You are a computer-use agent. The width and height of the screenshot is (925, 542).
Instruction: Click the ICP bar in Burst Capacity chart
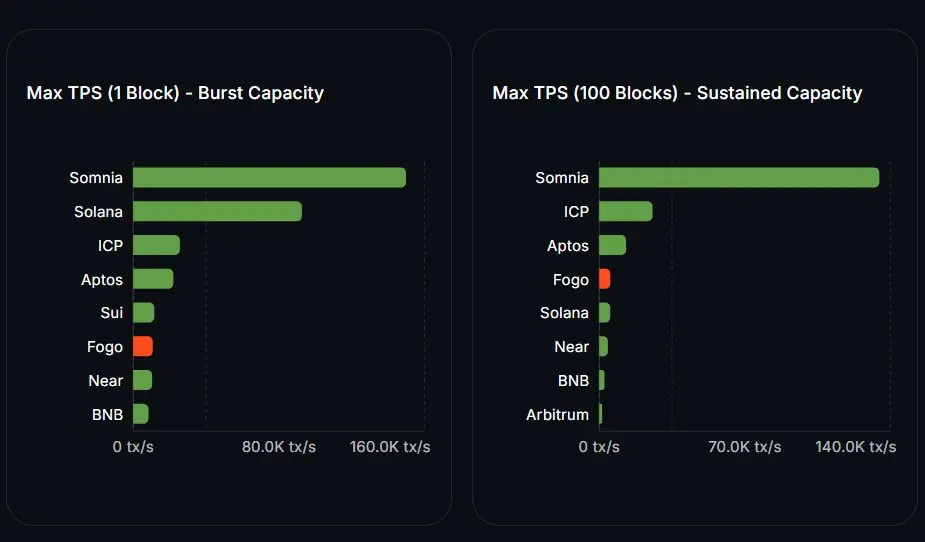(156, 246)
